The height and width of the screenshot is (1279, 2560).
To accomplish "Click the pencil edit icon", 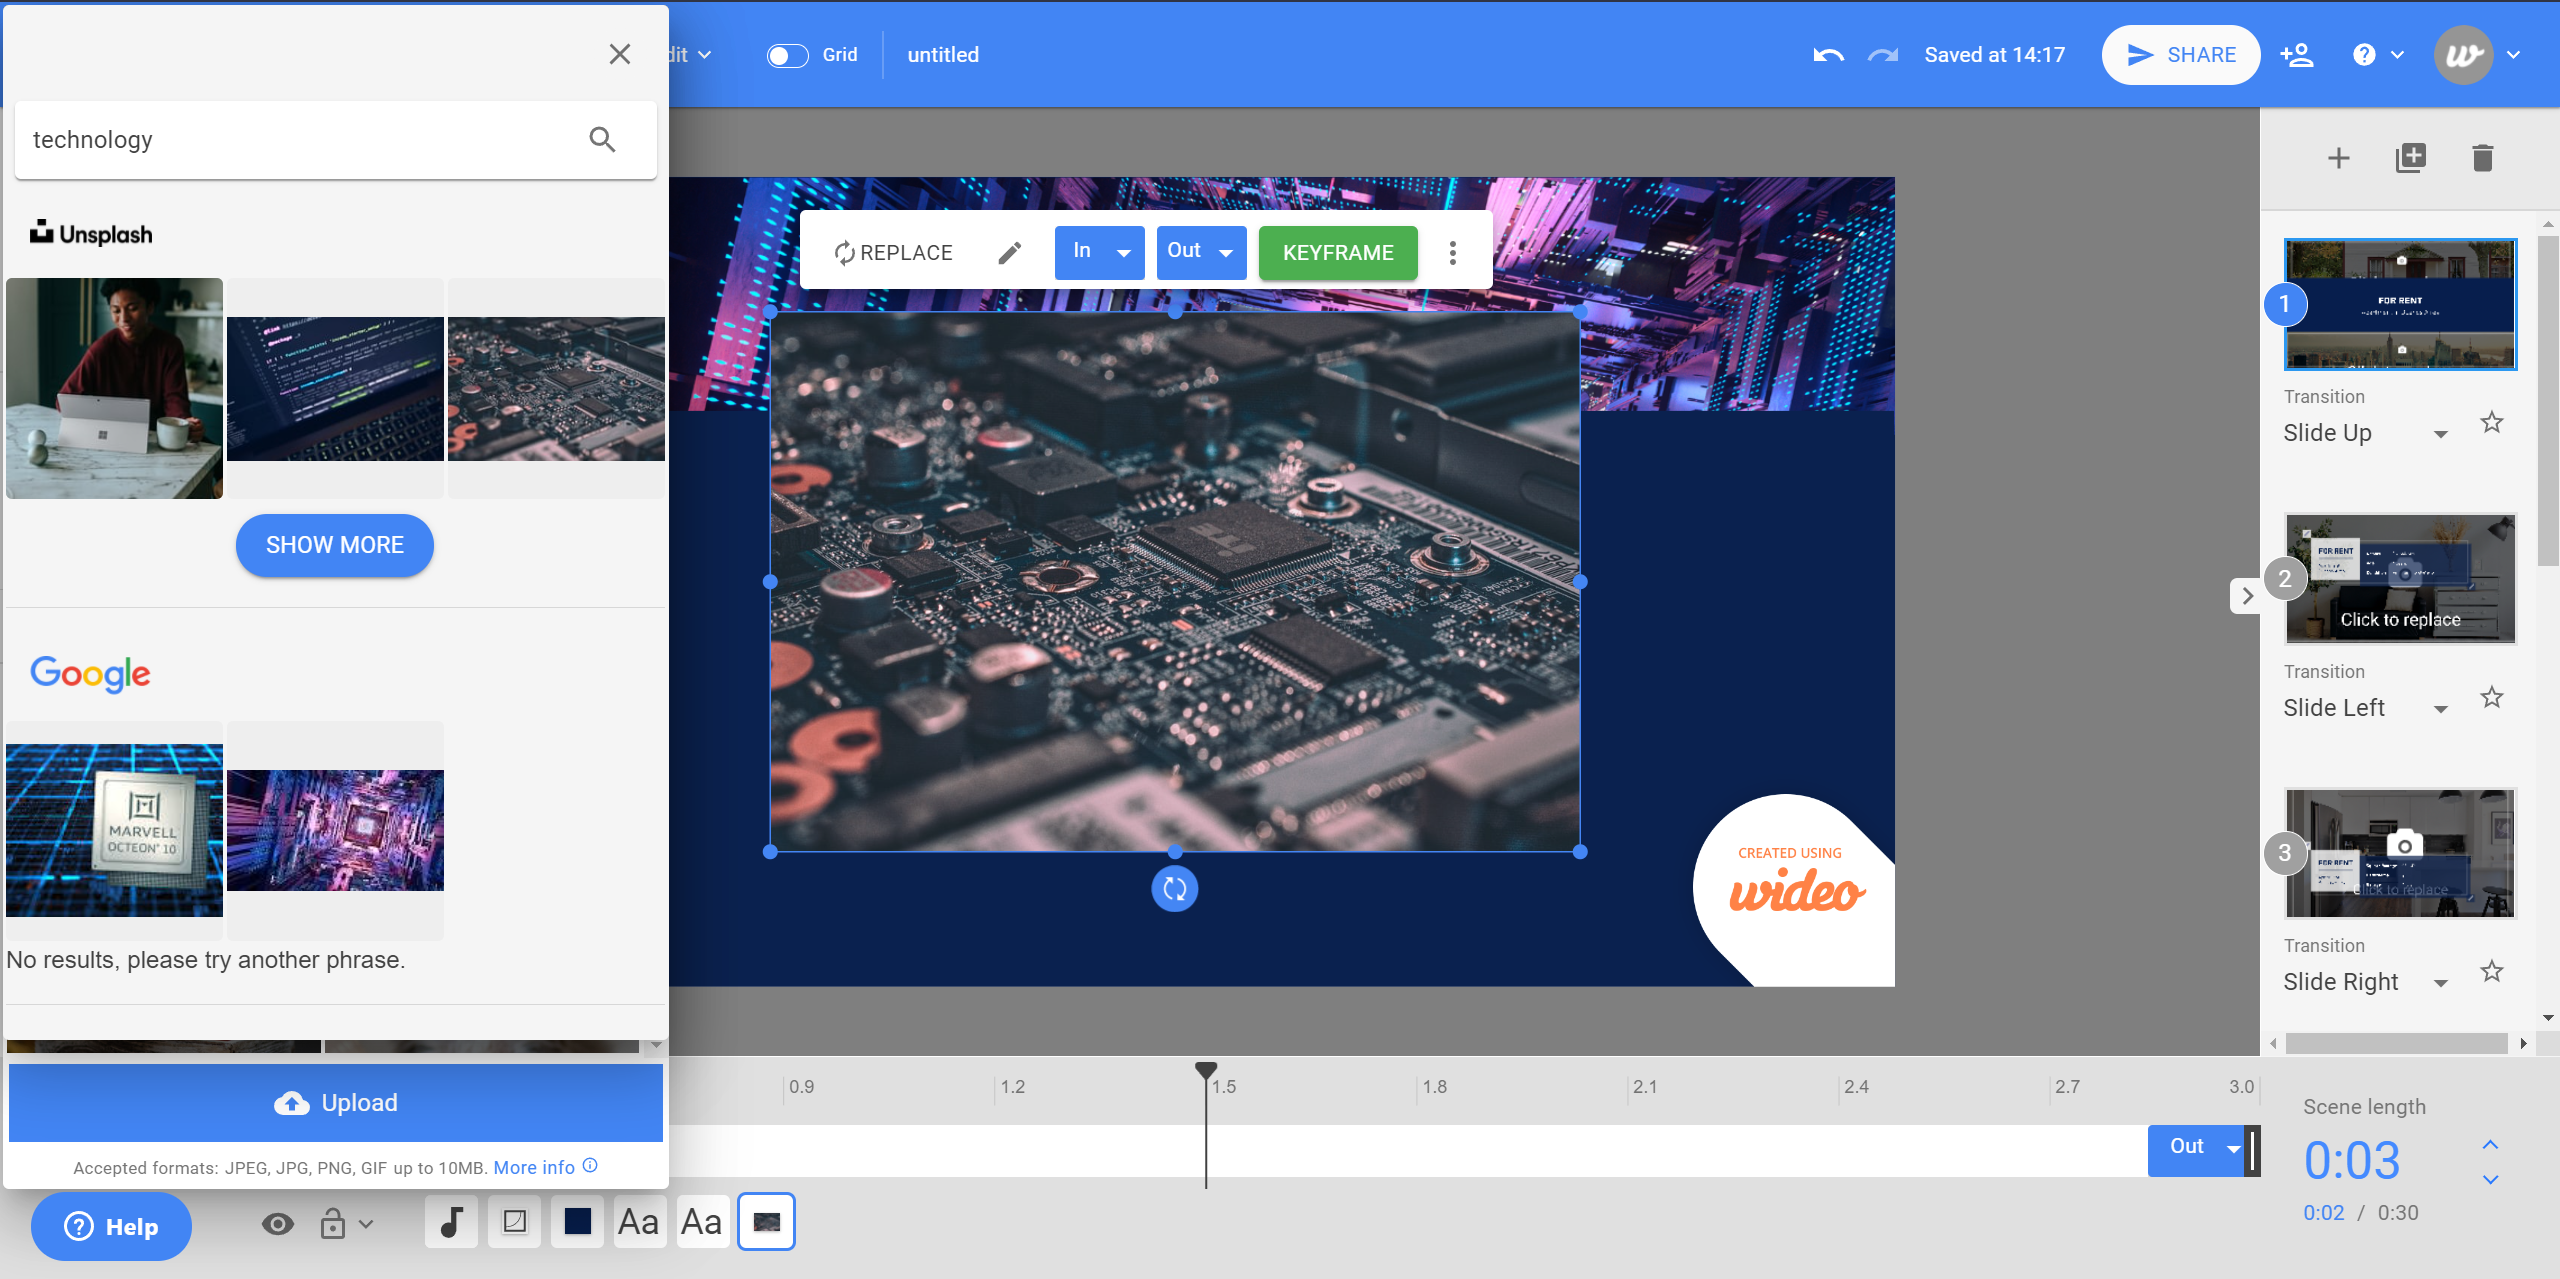I will click(x=1010, y=253).
